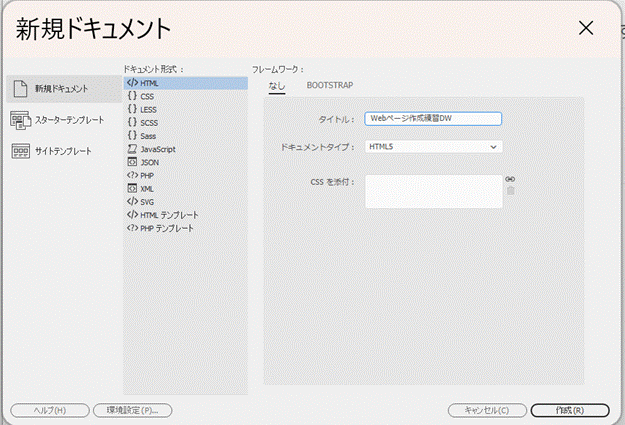Open スターターテンプレート category

60,120
